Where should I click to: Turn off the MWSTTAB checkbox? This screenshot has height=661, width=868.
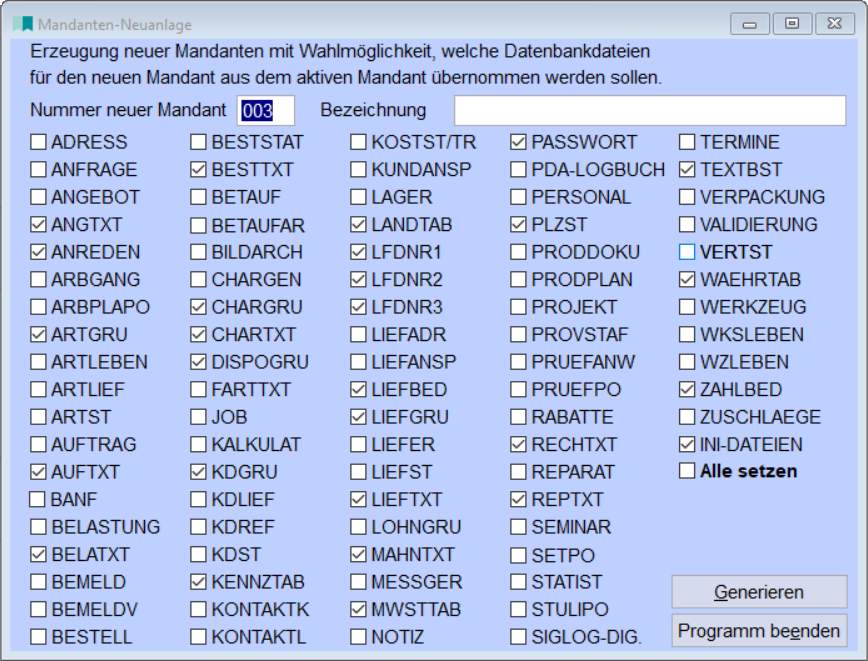[359, 609]
